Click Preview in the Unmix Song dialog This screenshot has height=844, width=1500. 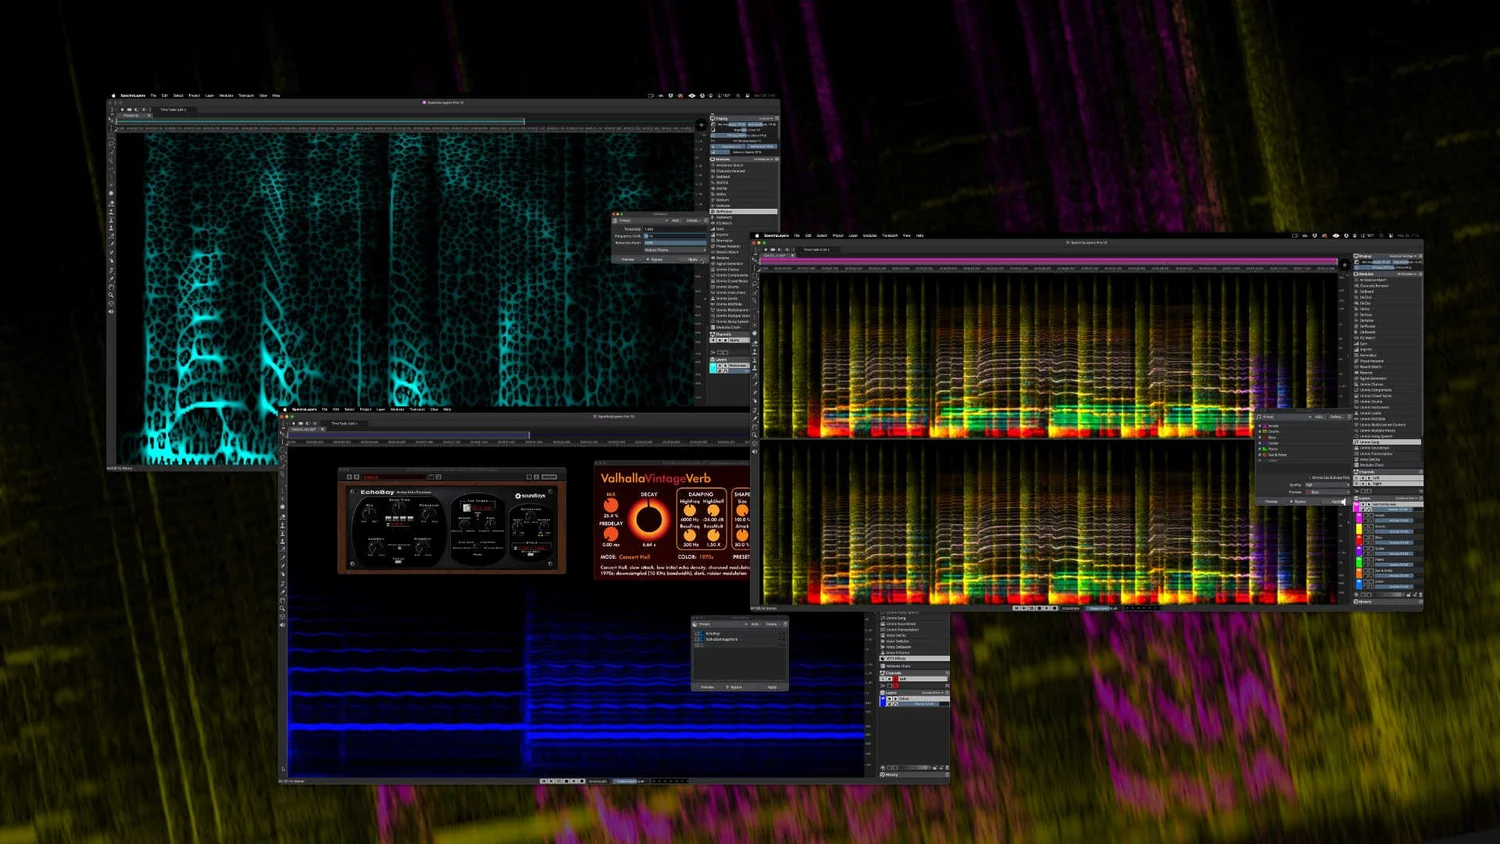(x=1271, y=501)
